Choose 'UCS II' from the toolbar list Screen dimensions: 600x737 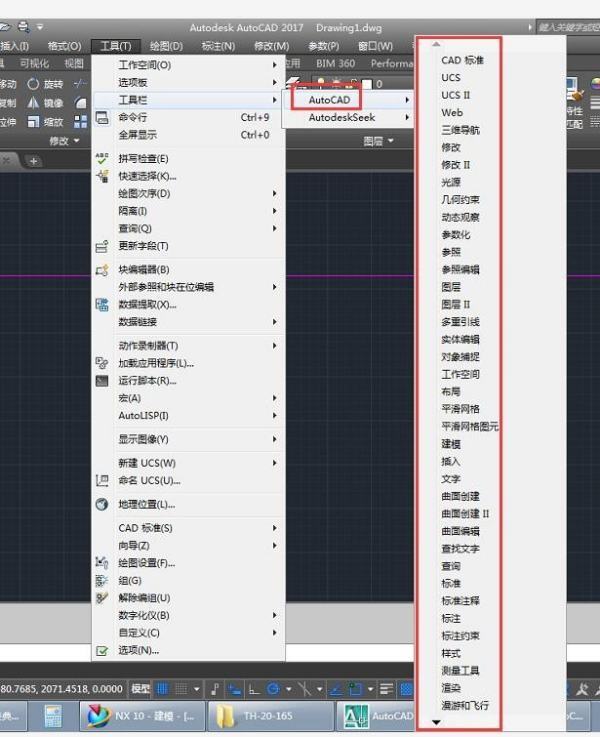(x=456, y=95)
